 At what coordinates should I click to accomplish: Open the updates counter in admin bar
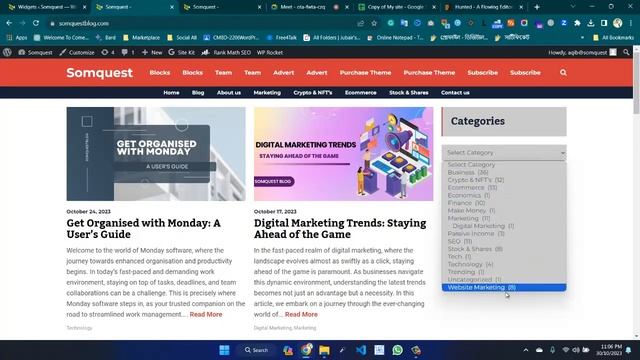point(108,52)
